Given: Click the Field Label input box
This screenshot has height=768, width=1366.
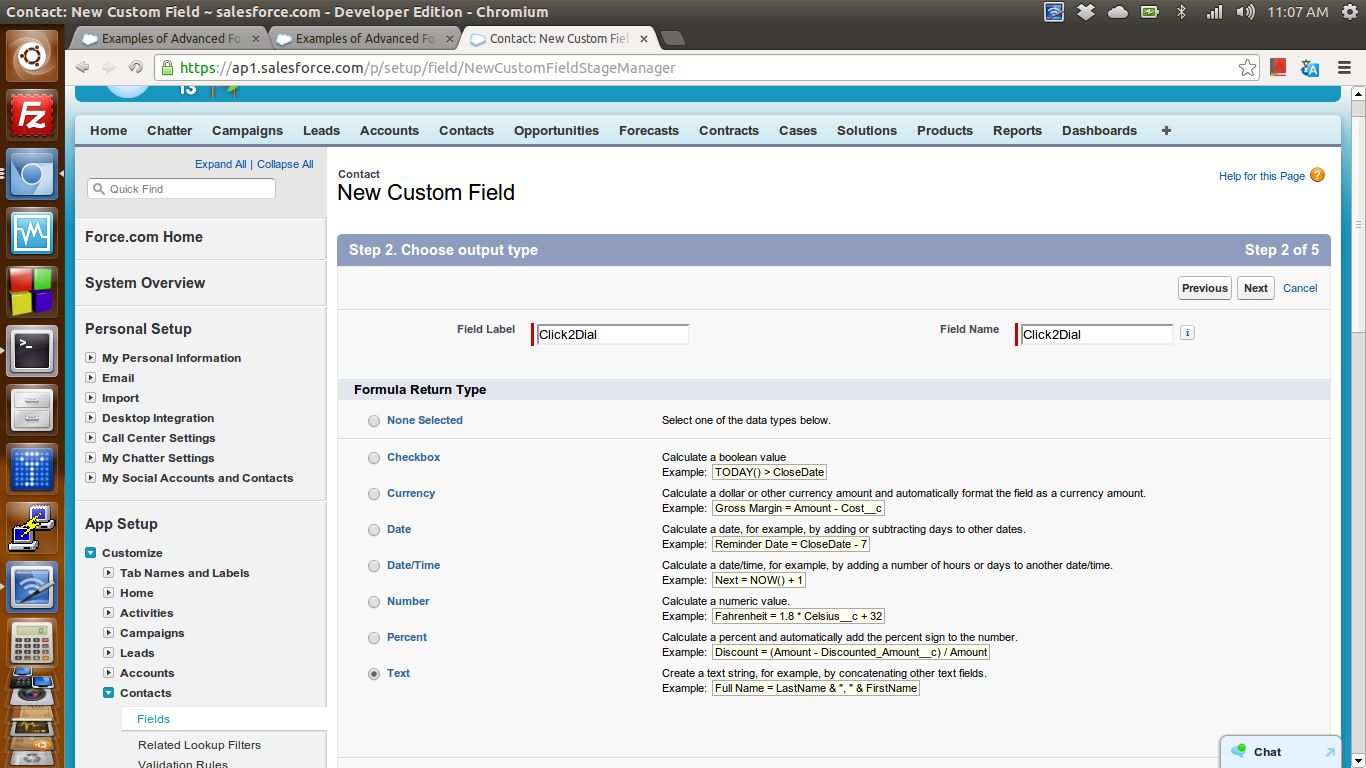Looking at the screenshot, I should tap(612, 334).
